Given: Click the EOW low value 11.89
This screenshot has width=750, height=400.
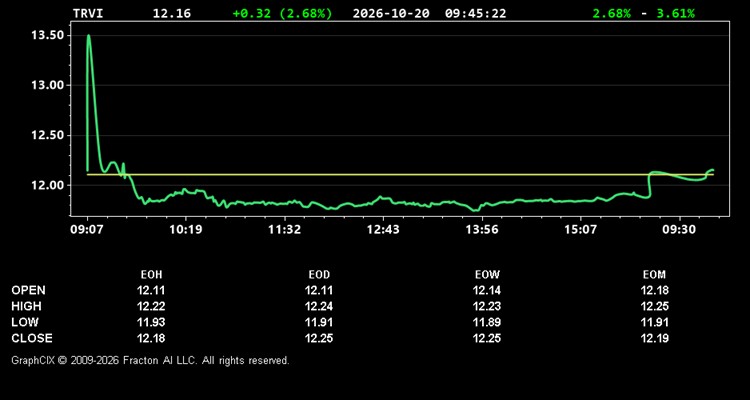Looking at the screenshot, I should (487, 322).
